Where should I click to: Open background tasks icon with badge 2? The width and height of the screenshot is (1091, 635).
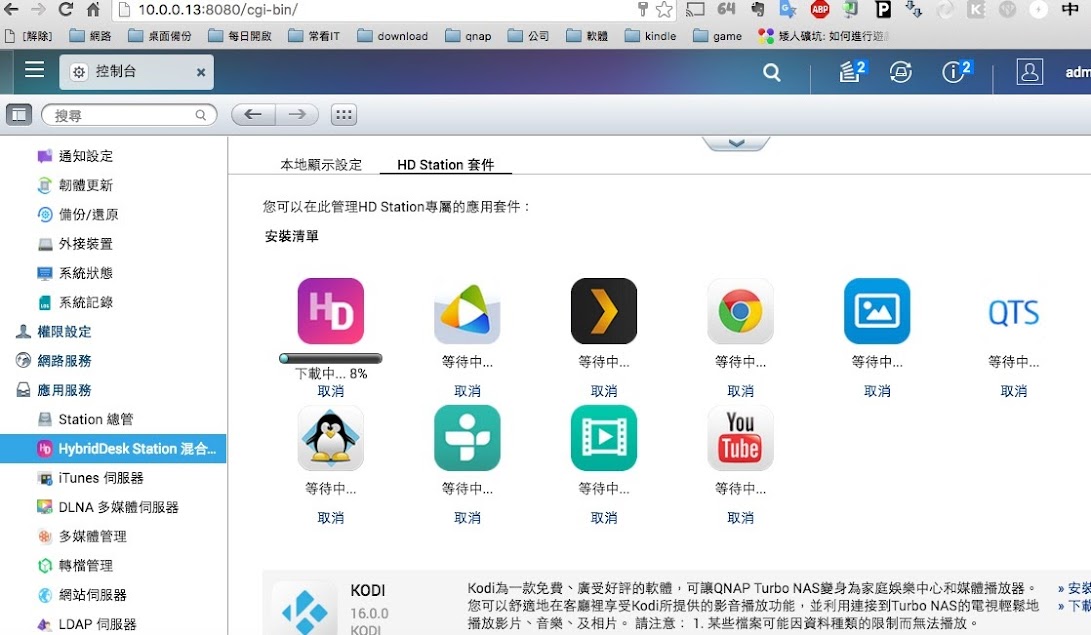point(852,71)
